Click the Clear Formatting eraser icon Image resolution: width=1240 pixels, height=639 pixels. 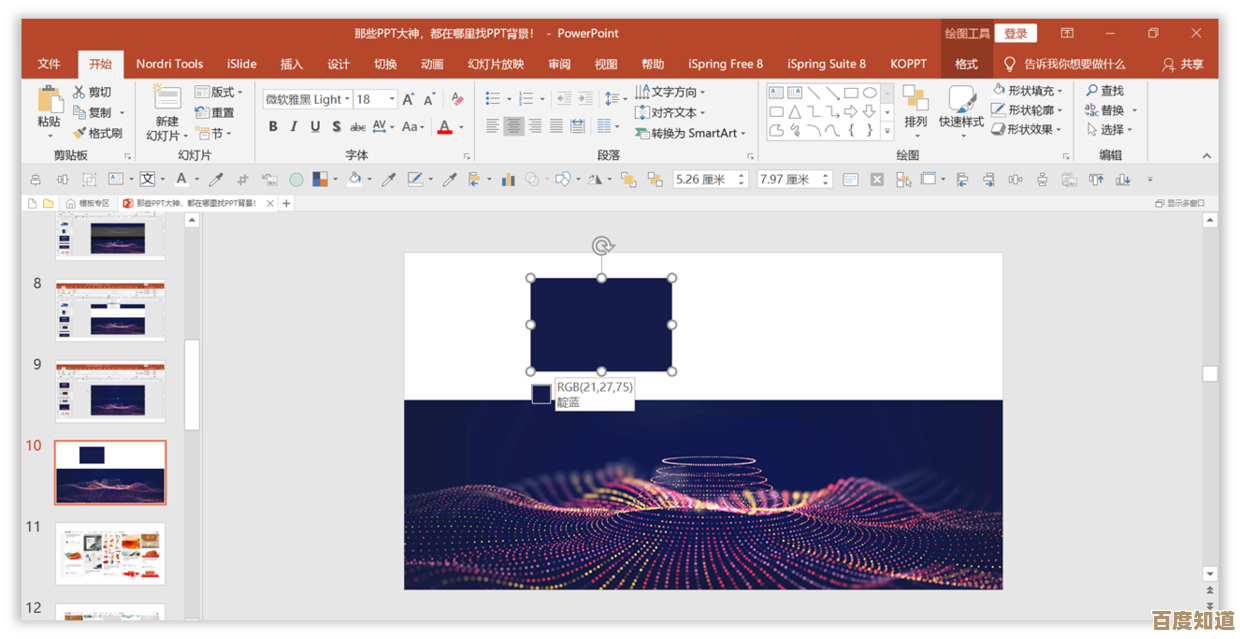(457, 99)
